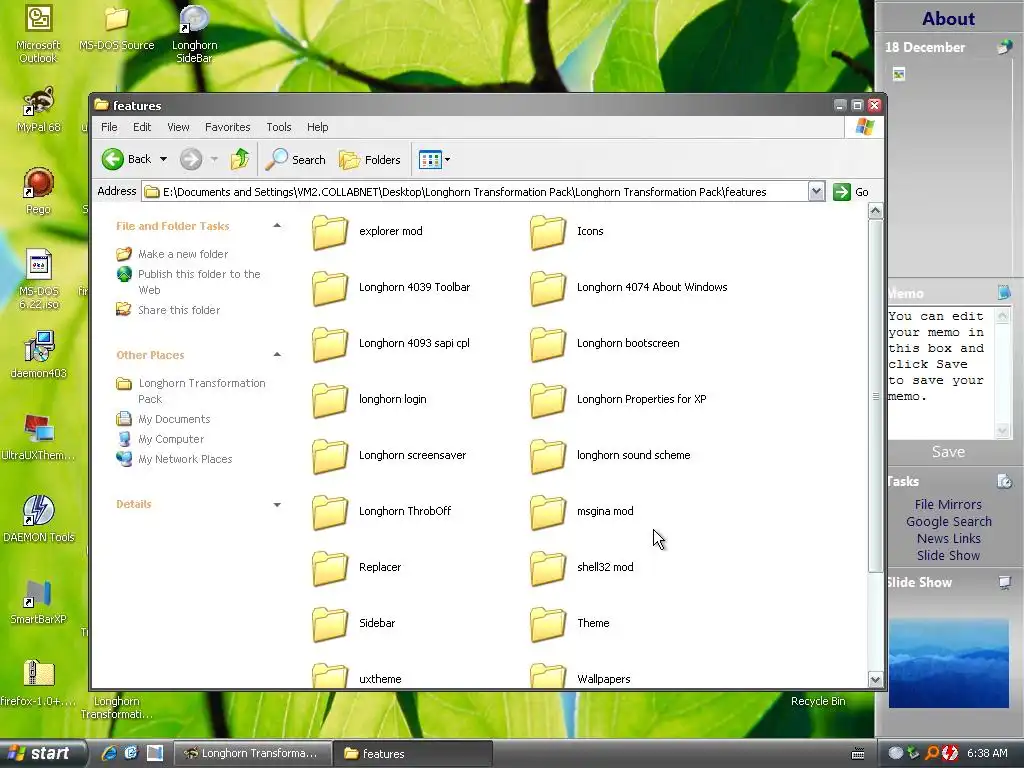This screenshot has height=768, width=1024.
Task: Collapse the File and Folder Tasks section
Action: pyautogui.click(x=277, y=226)
